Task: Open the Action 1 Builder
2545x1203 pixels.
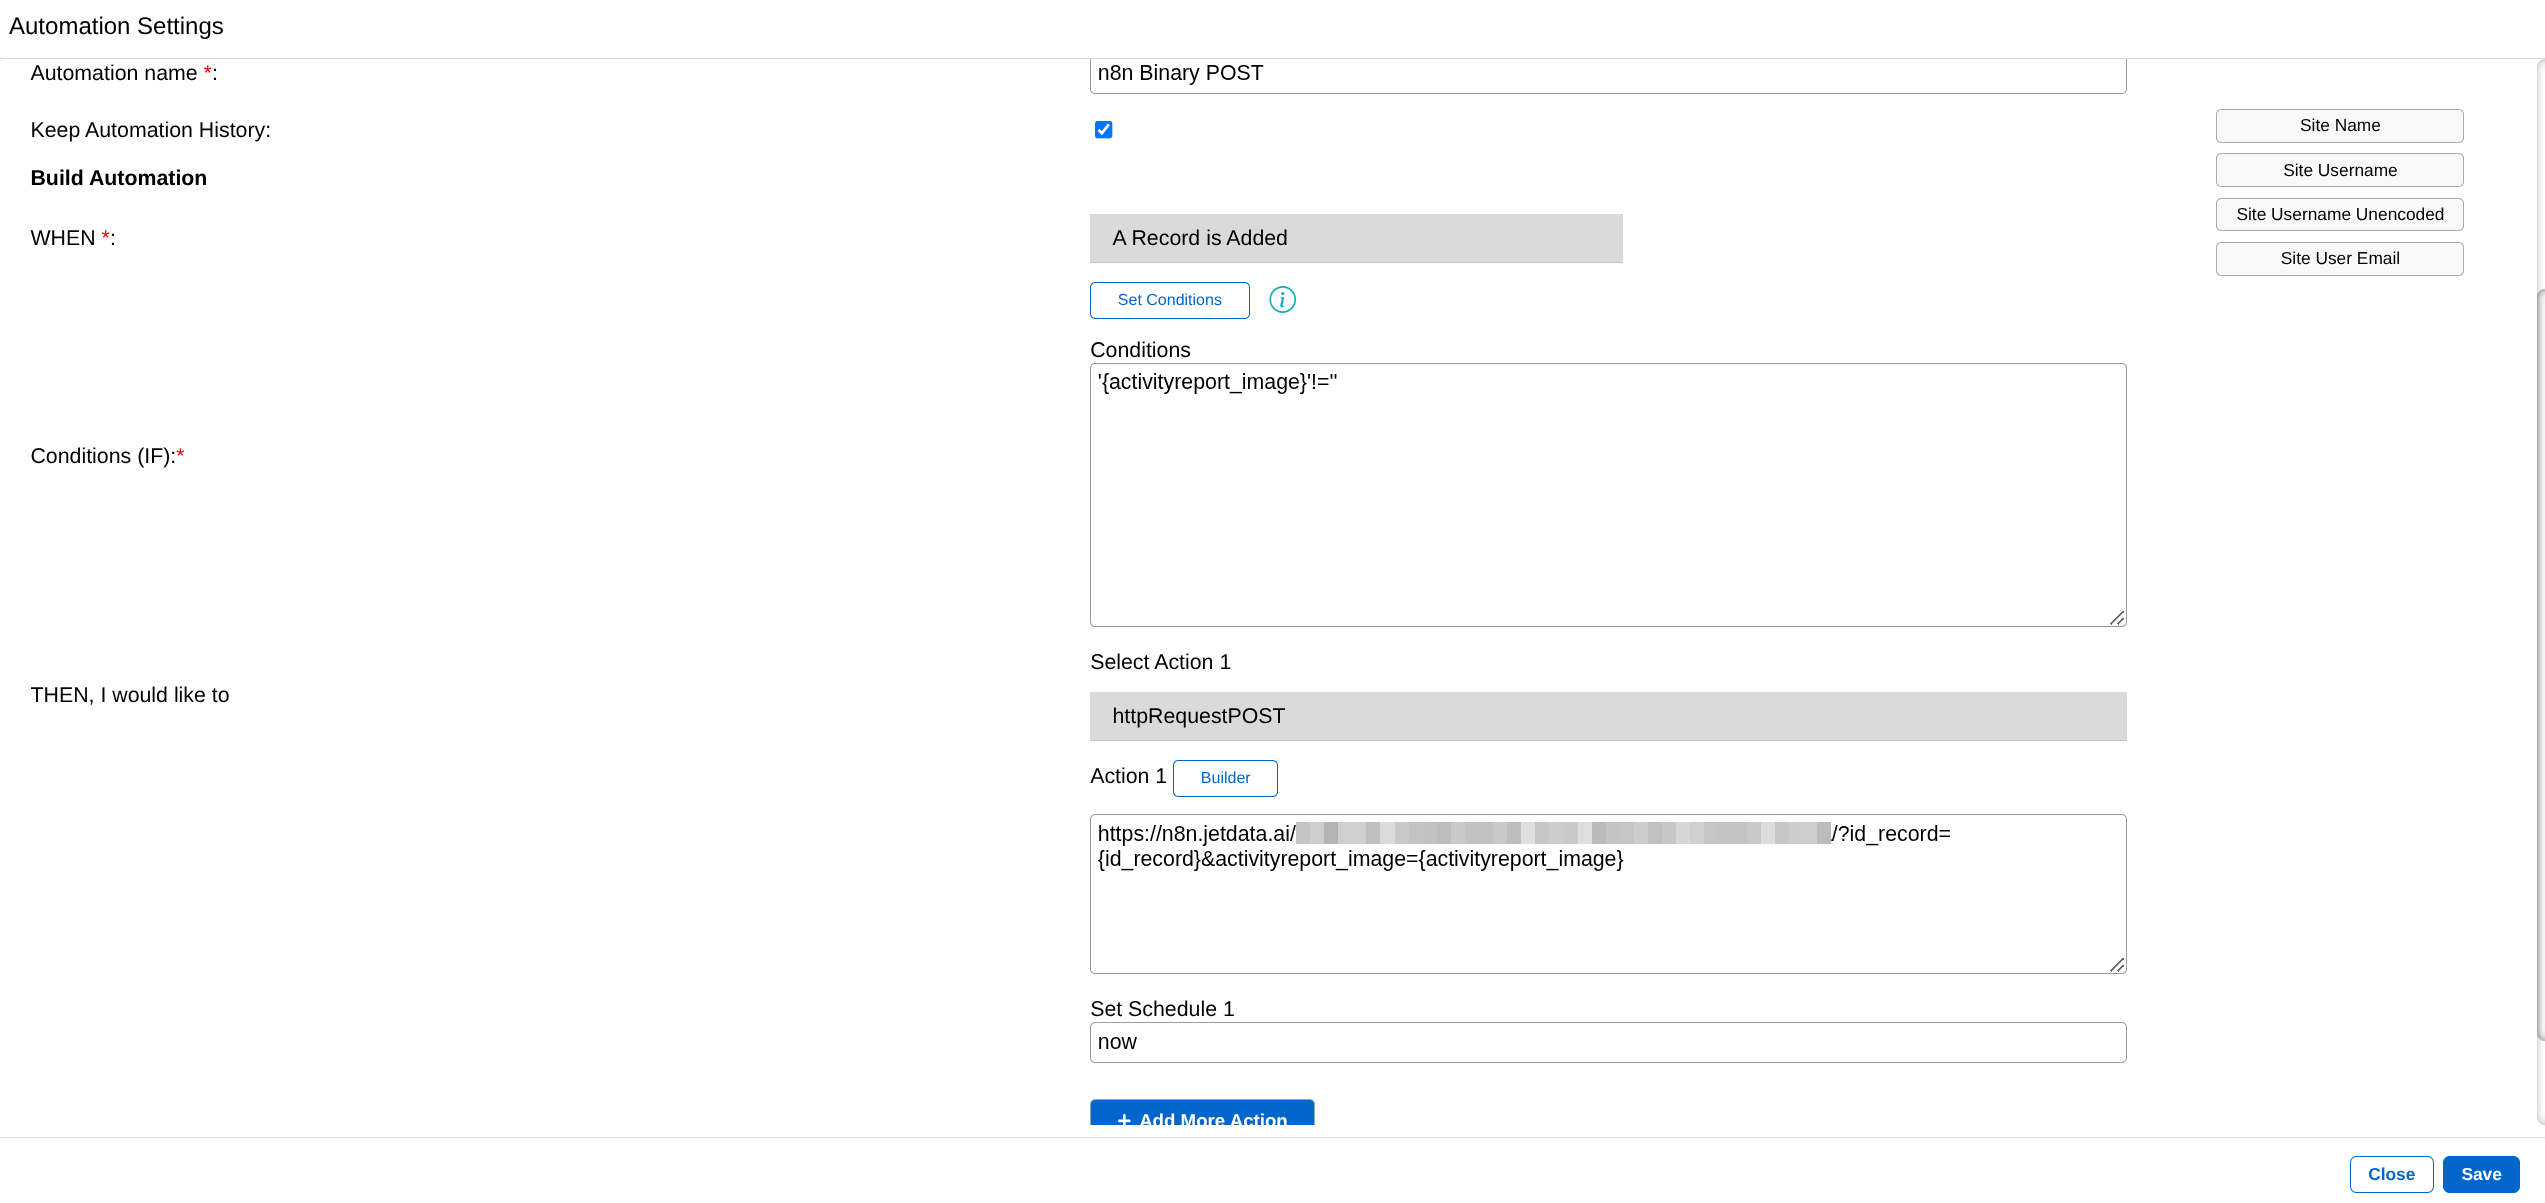Action: [1224, 778]
